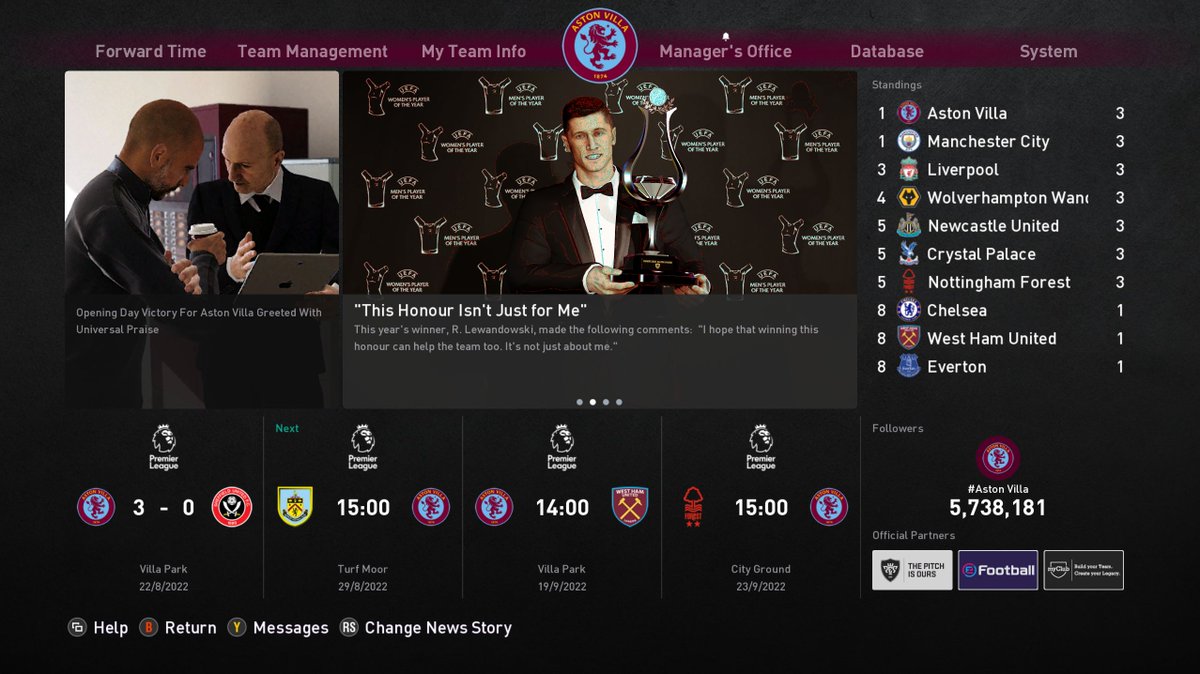Click the 5,738,181 followers count
1200x674 pixels.
click(998, 508)
